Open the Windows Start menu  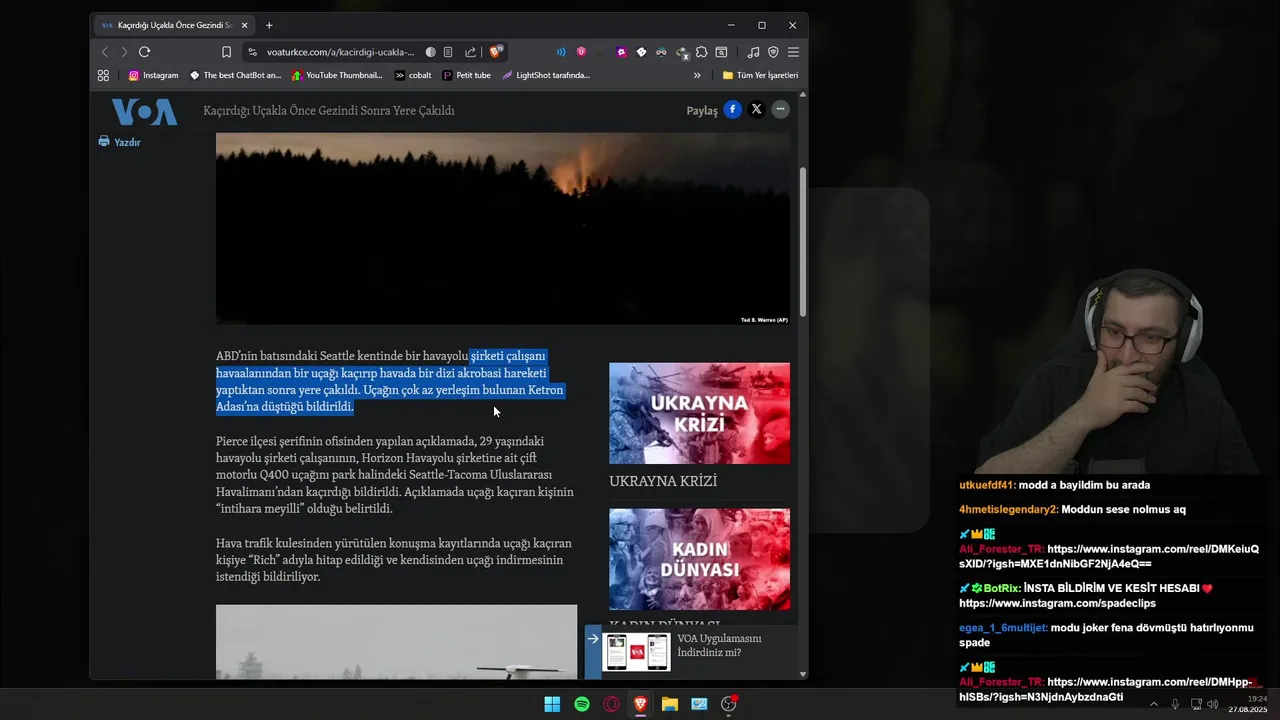[x=552, y=704]
